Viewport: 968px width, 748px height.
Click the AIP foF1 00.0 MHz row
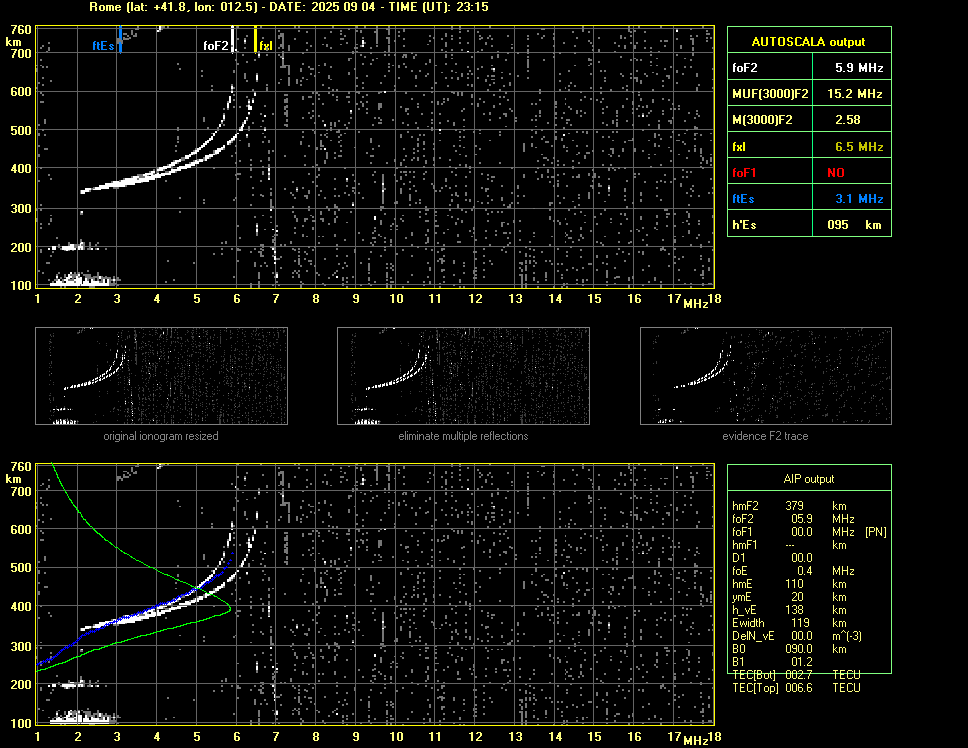coord(793,532)
